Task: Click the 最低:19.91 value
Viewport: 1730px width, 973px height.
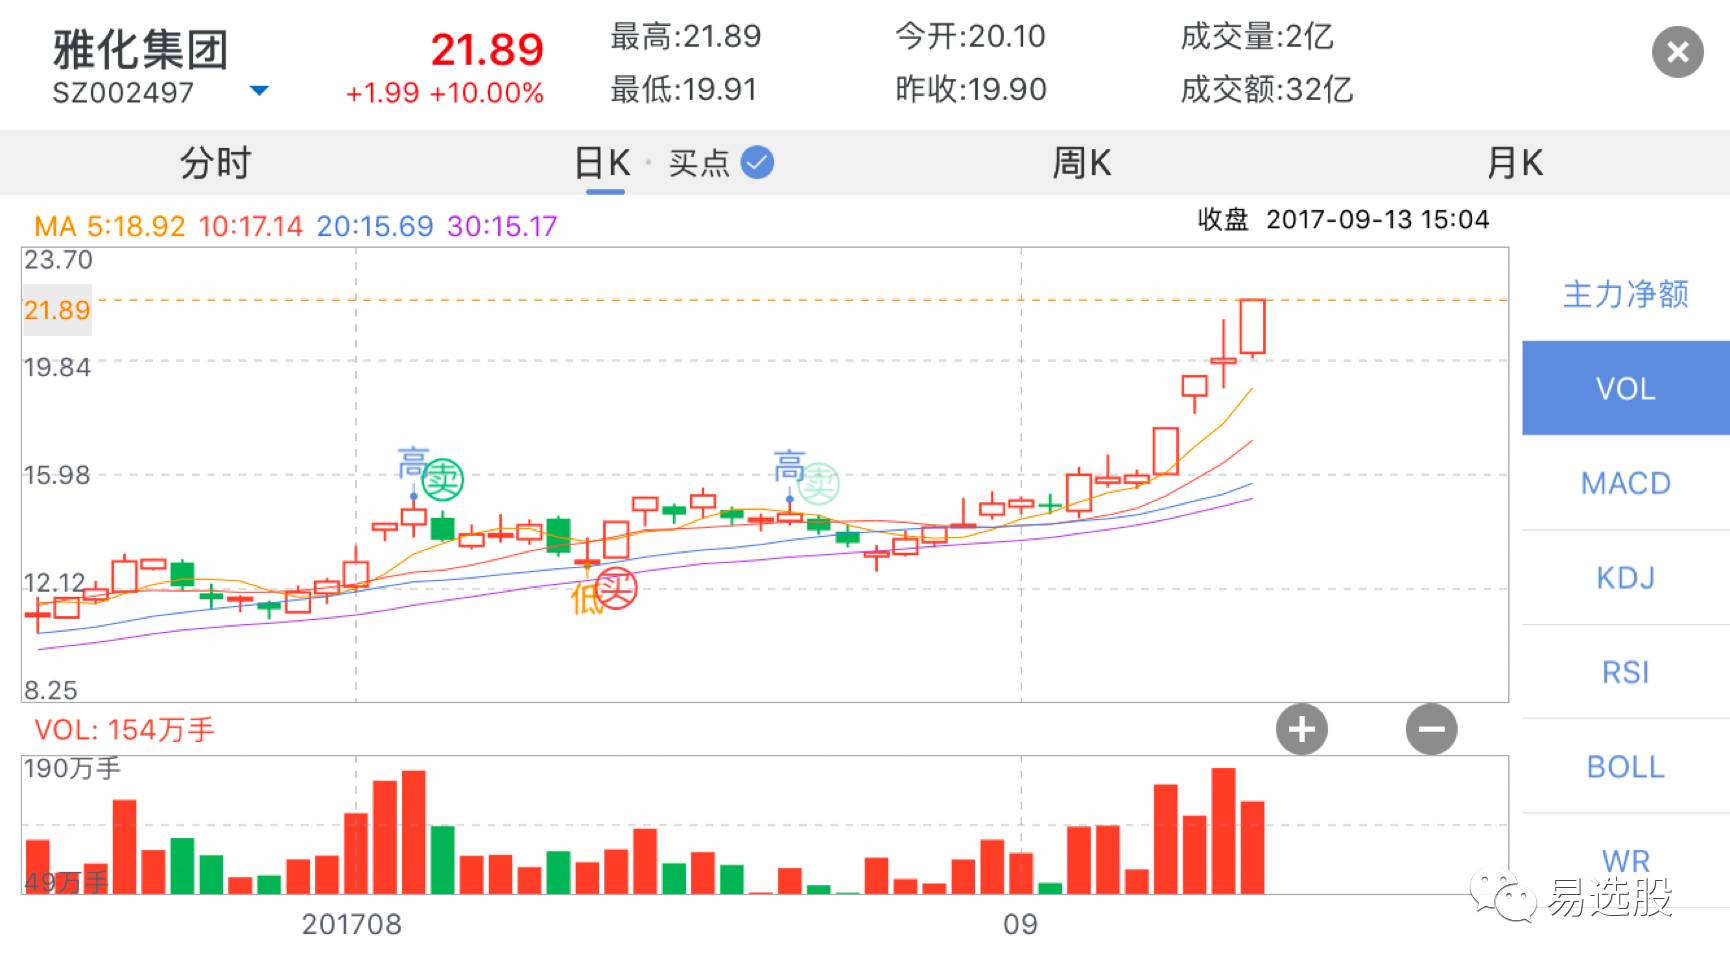Action: (x=684, y=89)
